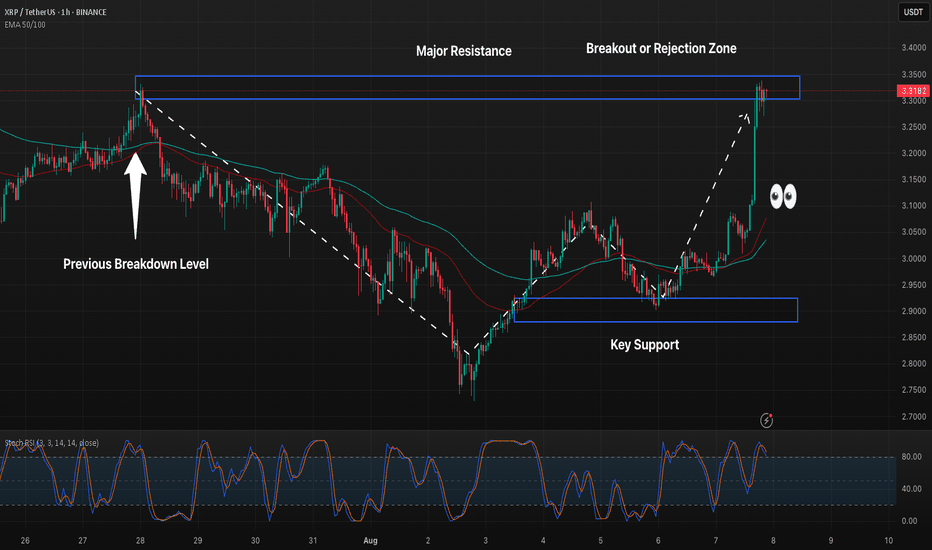
Task: Click the 3.1000 price axis label
Action: point(914,206)
